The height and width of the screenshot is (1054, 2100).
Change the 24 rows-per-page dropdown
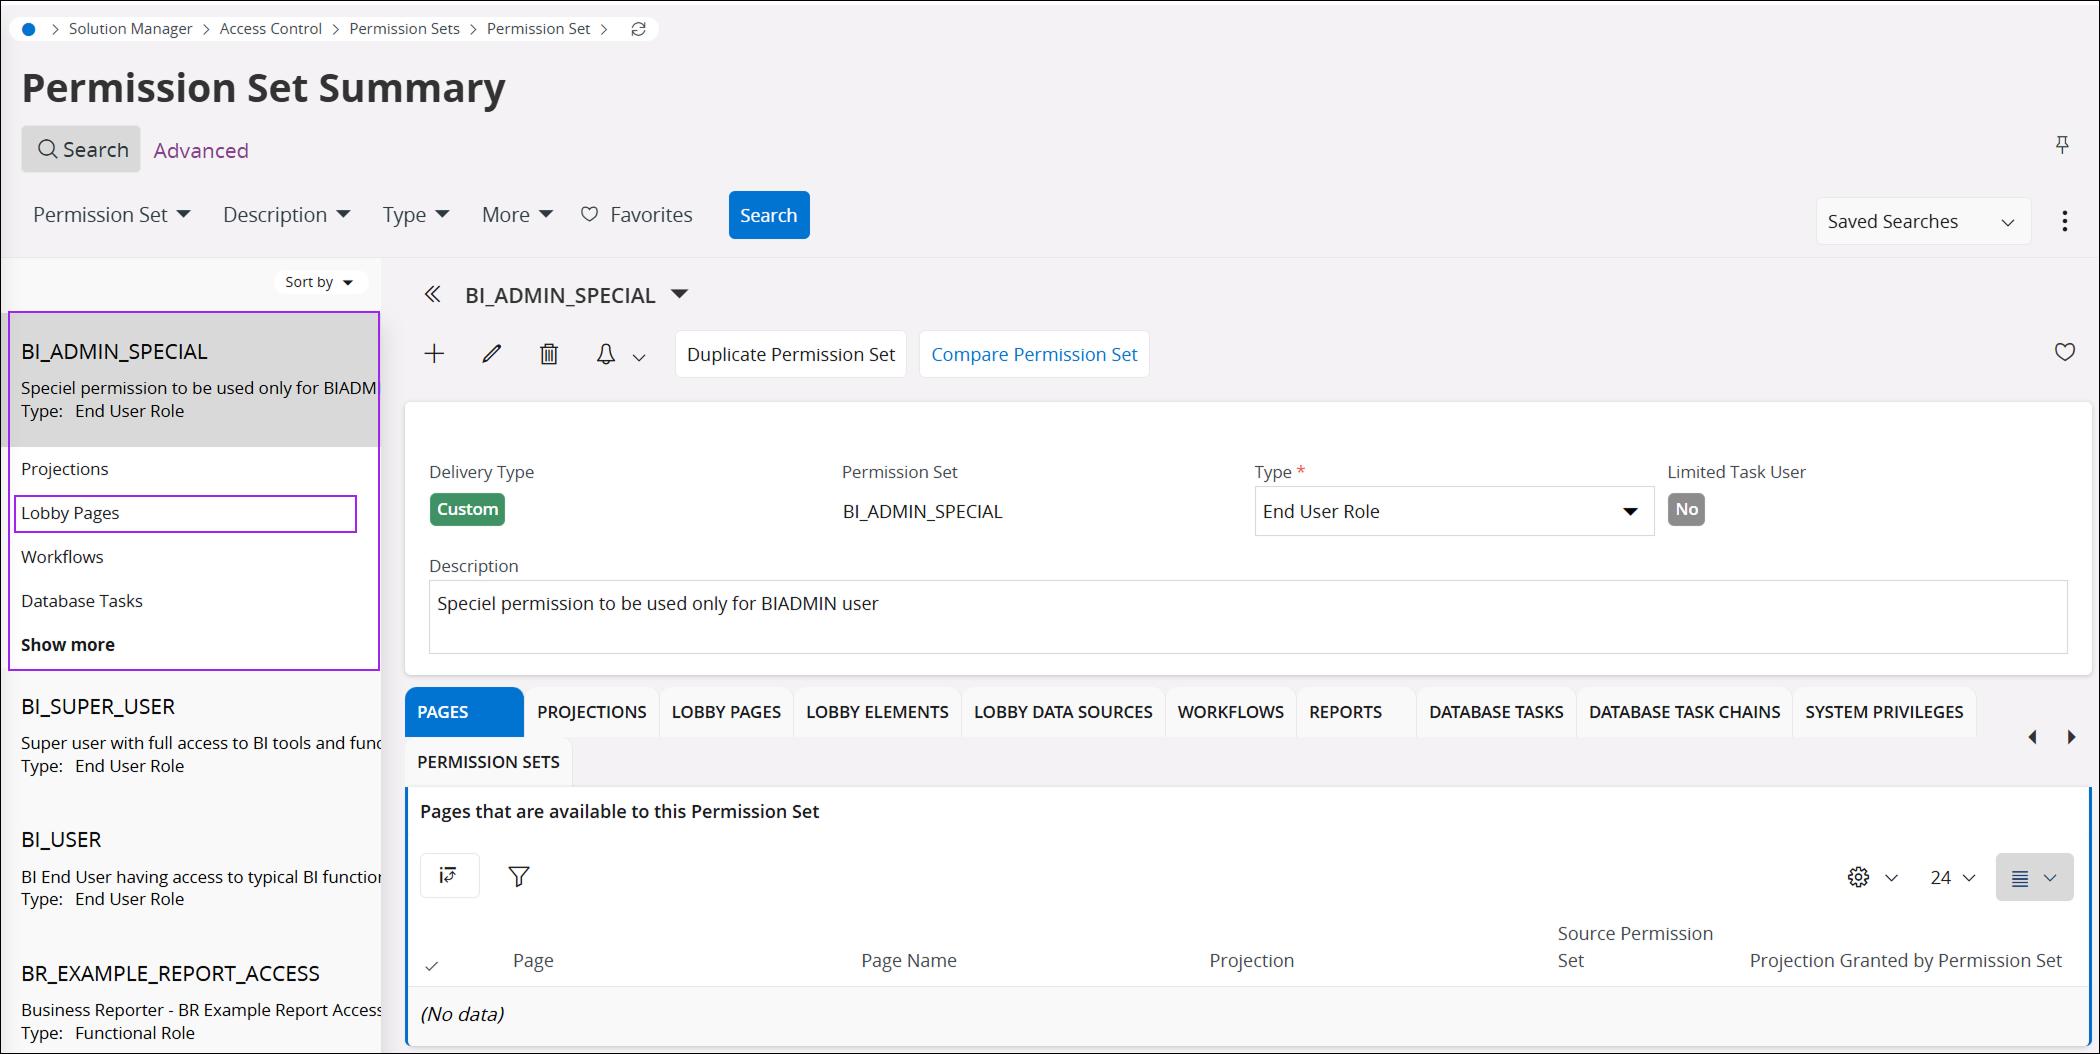click(x=1952, y=877)
